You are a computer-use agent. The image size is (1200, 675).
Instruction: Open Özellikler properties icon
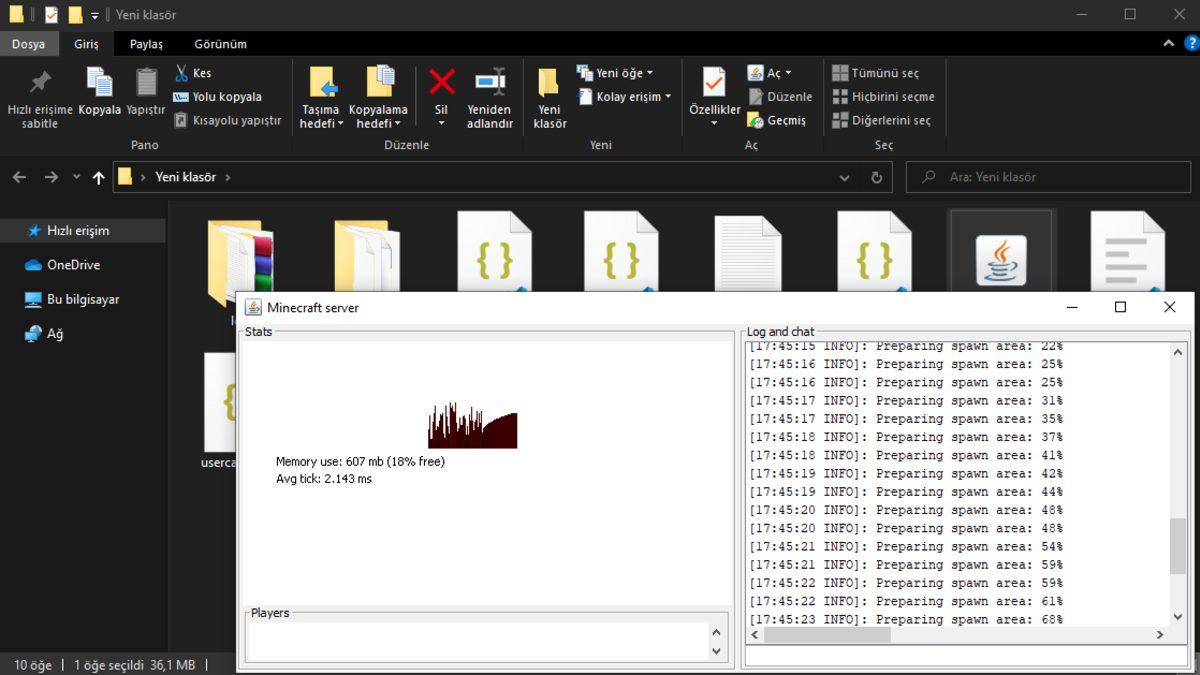pos(714,82)
